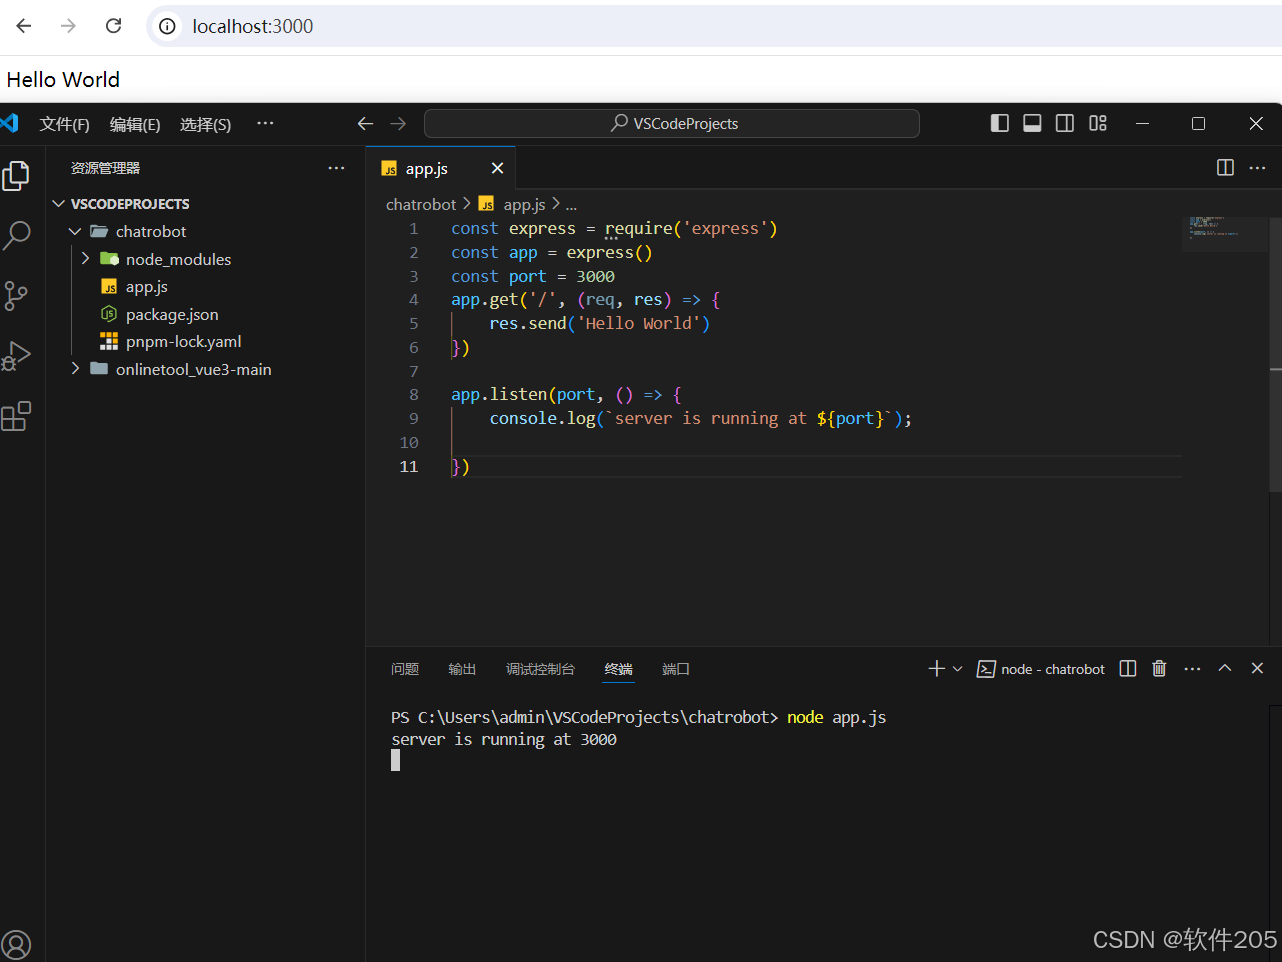Collapse the chatrobot folder

pyautogui.click(x=75, y=231)
